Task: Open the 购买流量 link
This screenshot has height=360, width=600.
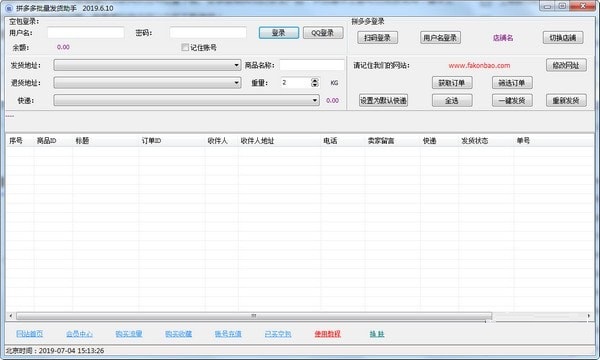Action: [x=129, y=334]
